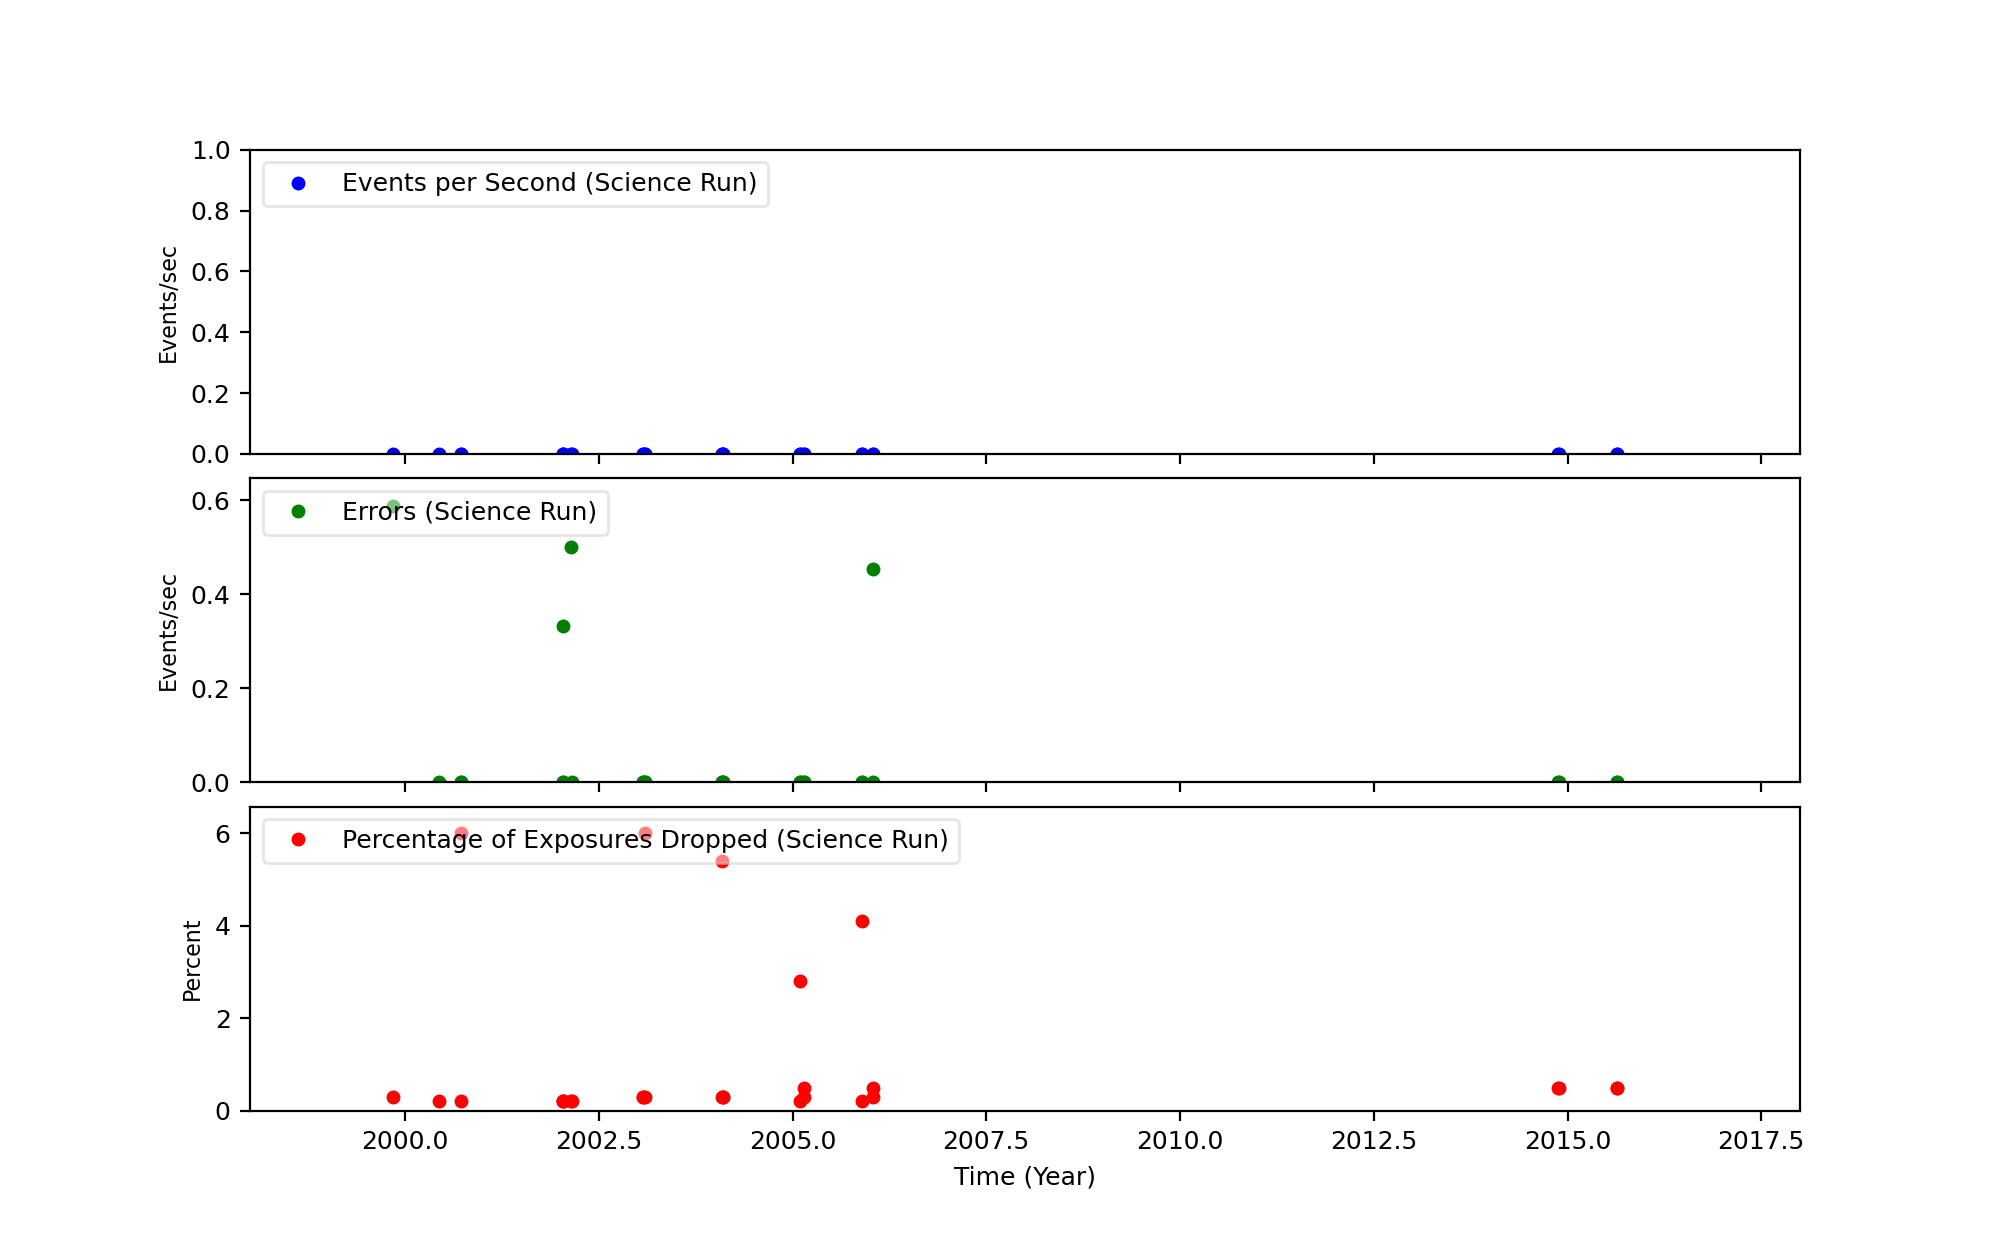Click the 2000.0 tick label on time axis
Image resolution: width=2000 pixels, height=1248 pixels.
(404, 1141)
